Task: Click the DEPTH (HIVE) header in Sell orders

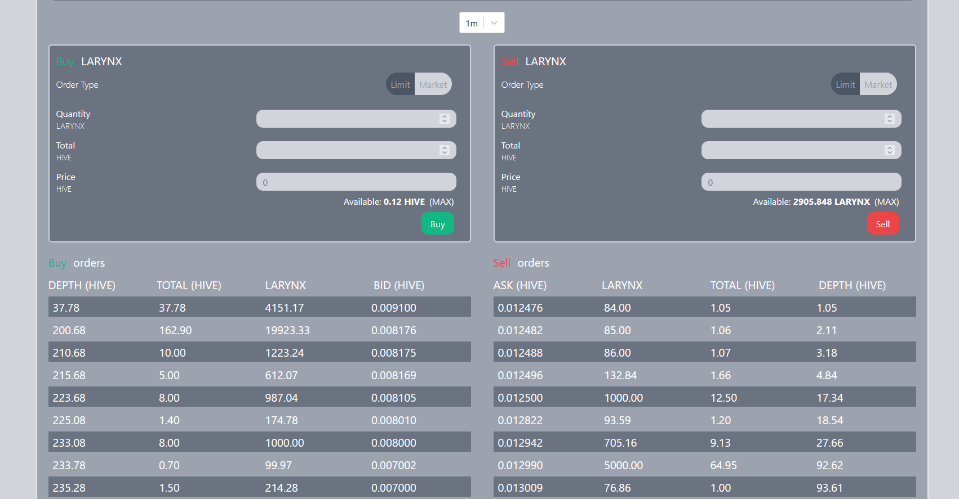Action: point(852,286)
